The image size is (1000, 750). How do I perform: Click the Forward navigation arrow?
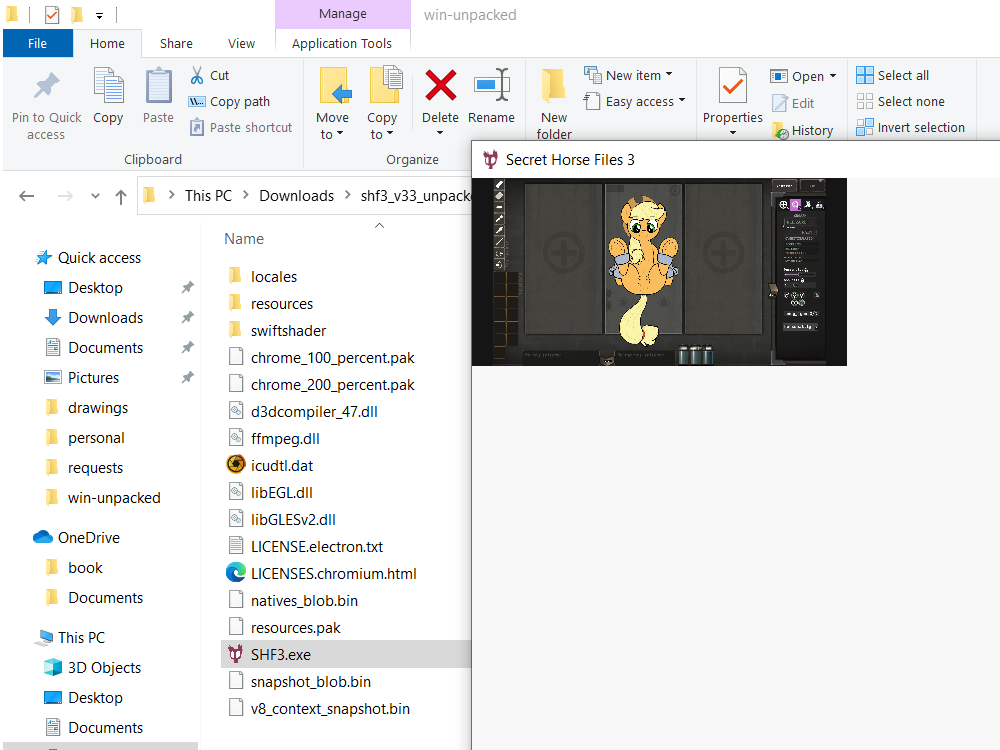[65, 196]
